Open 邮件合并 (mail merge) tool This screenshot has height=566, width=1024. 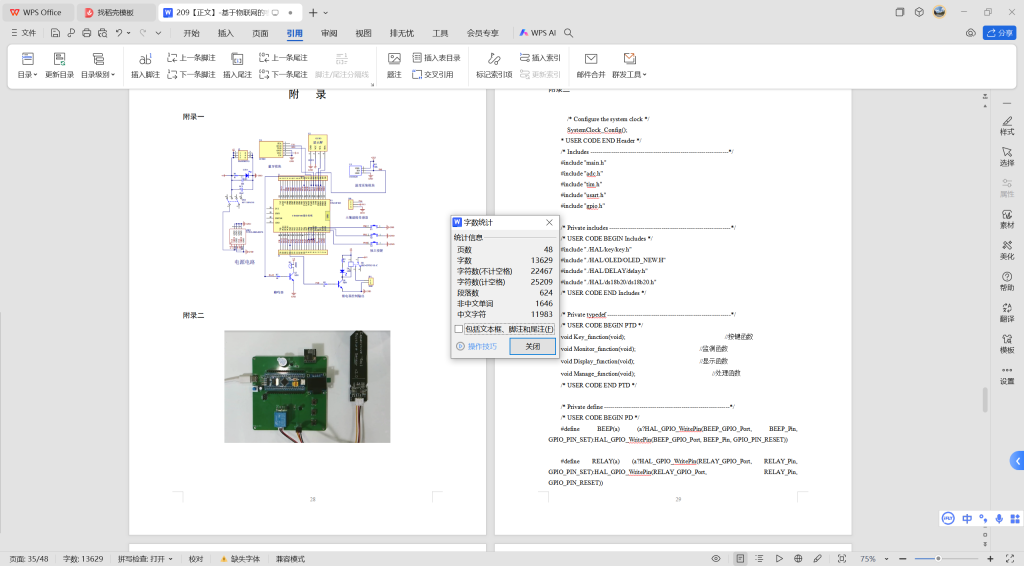591,60
